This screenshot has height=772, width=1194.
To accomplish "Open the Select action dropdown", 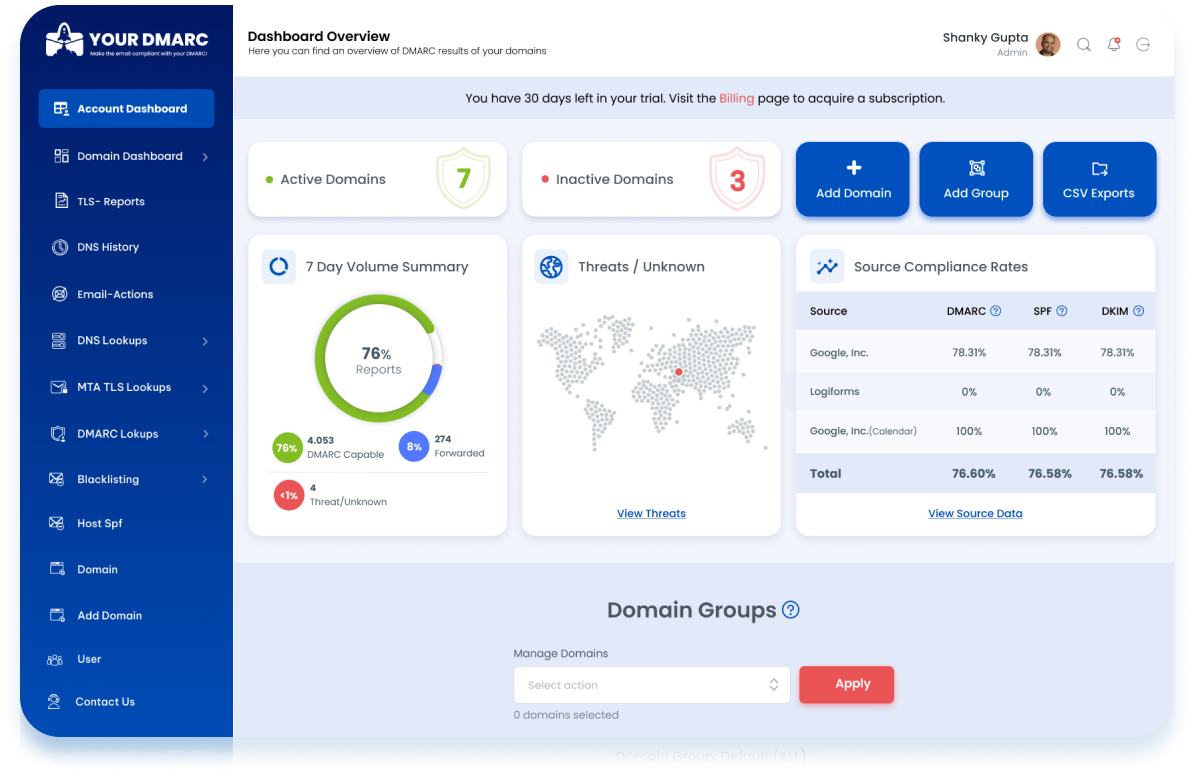I will coord(651,685).
